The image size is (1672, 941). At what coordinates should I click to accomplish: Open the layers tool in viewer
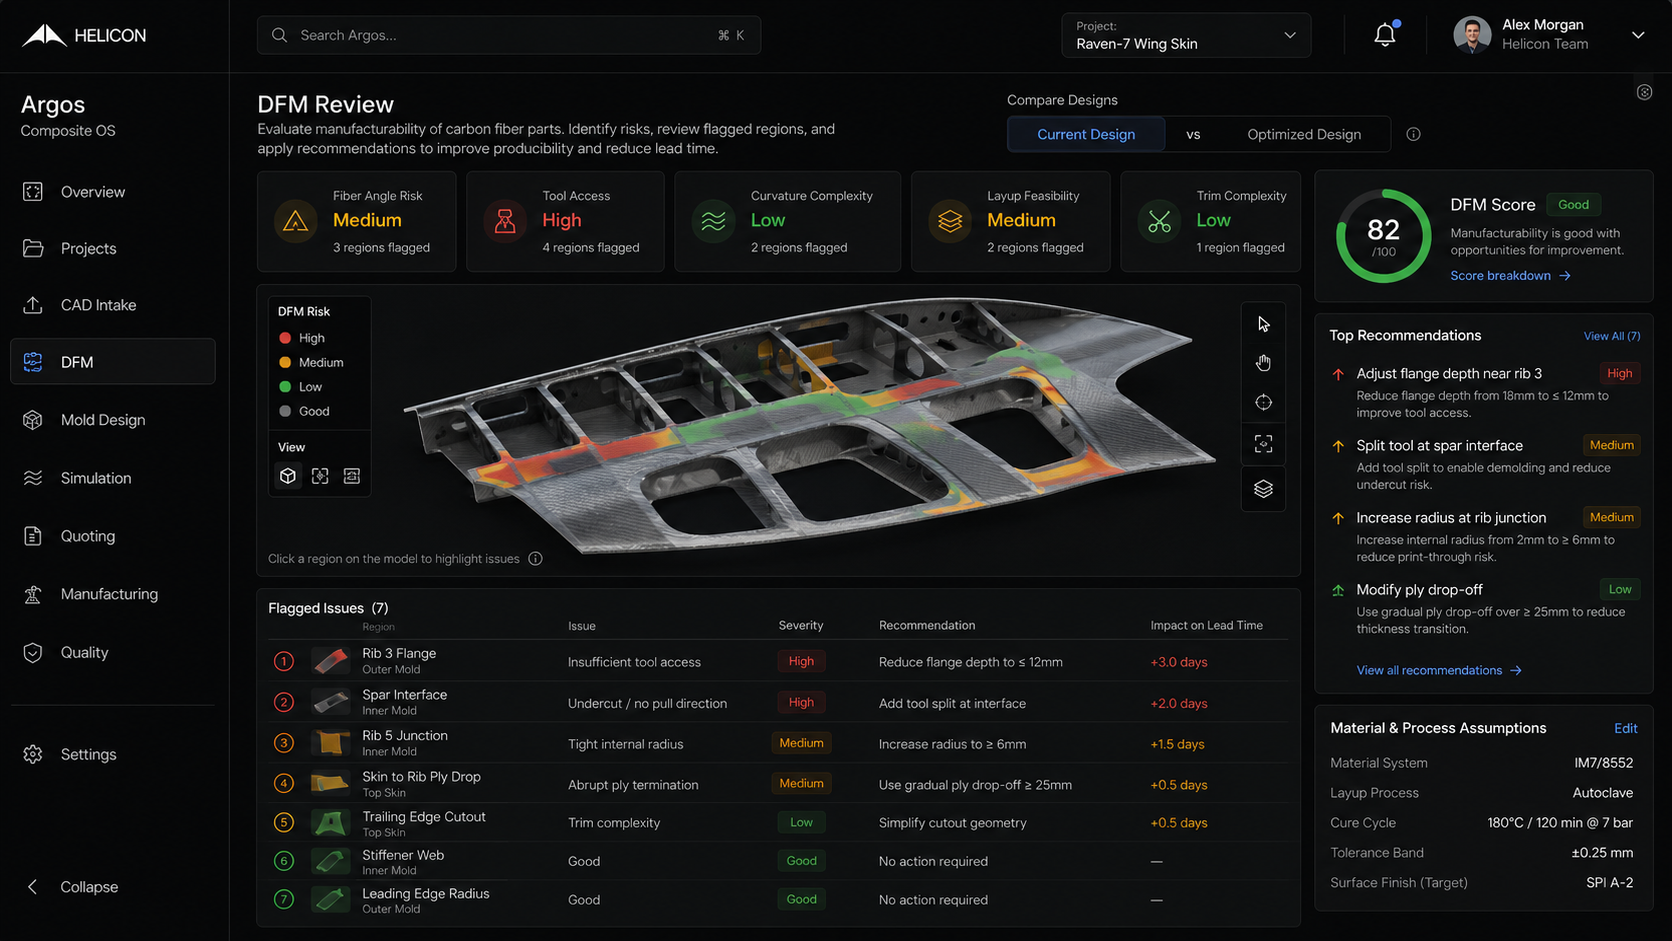click(1264, 488)
